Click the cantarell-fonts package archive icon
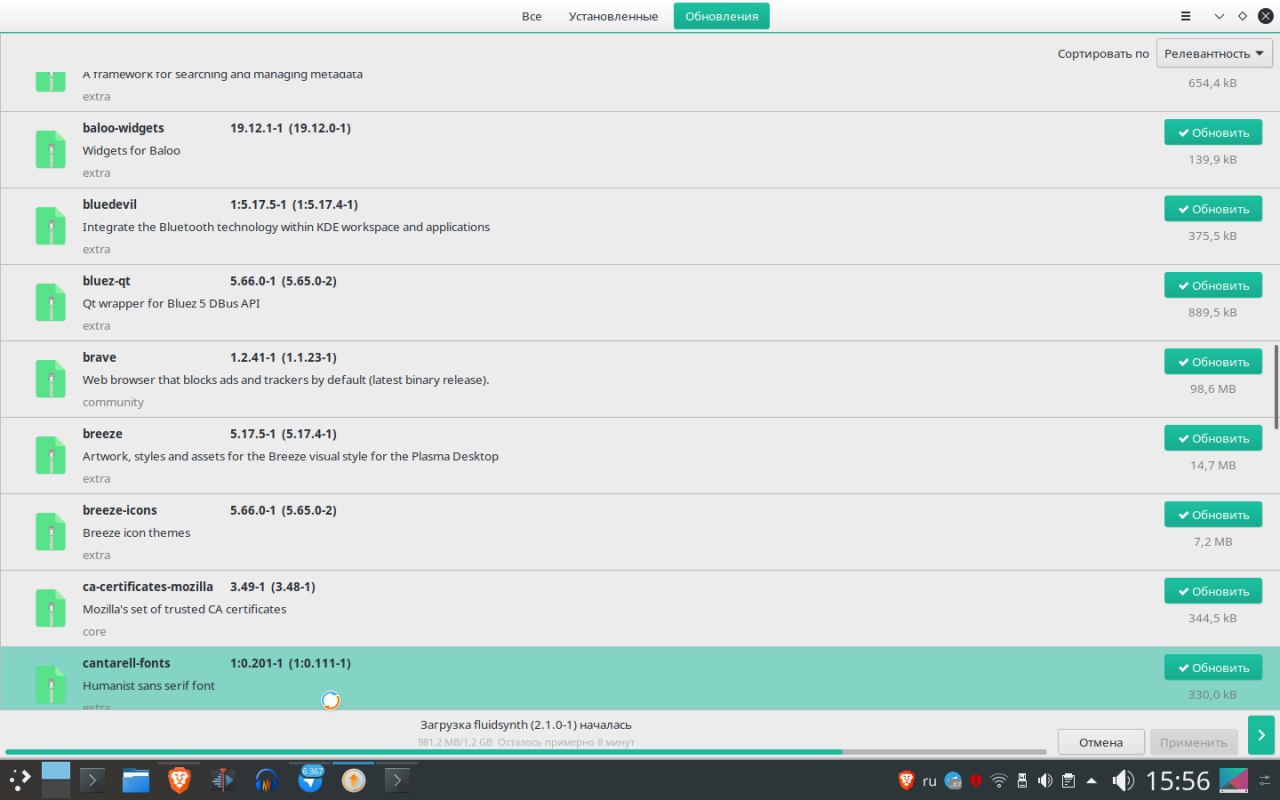This screenshot has height=800, width=1280. tap(51, 685)
